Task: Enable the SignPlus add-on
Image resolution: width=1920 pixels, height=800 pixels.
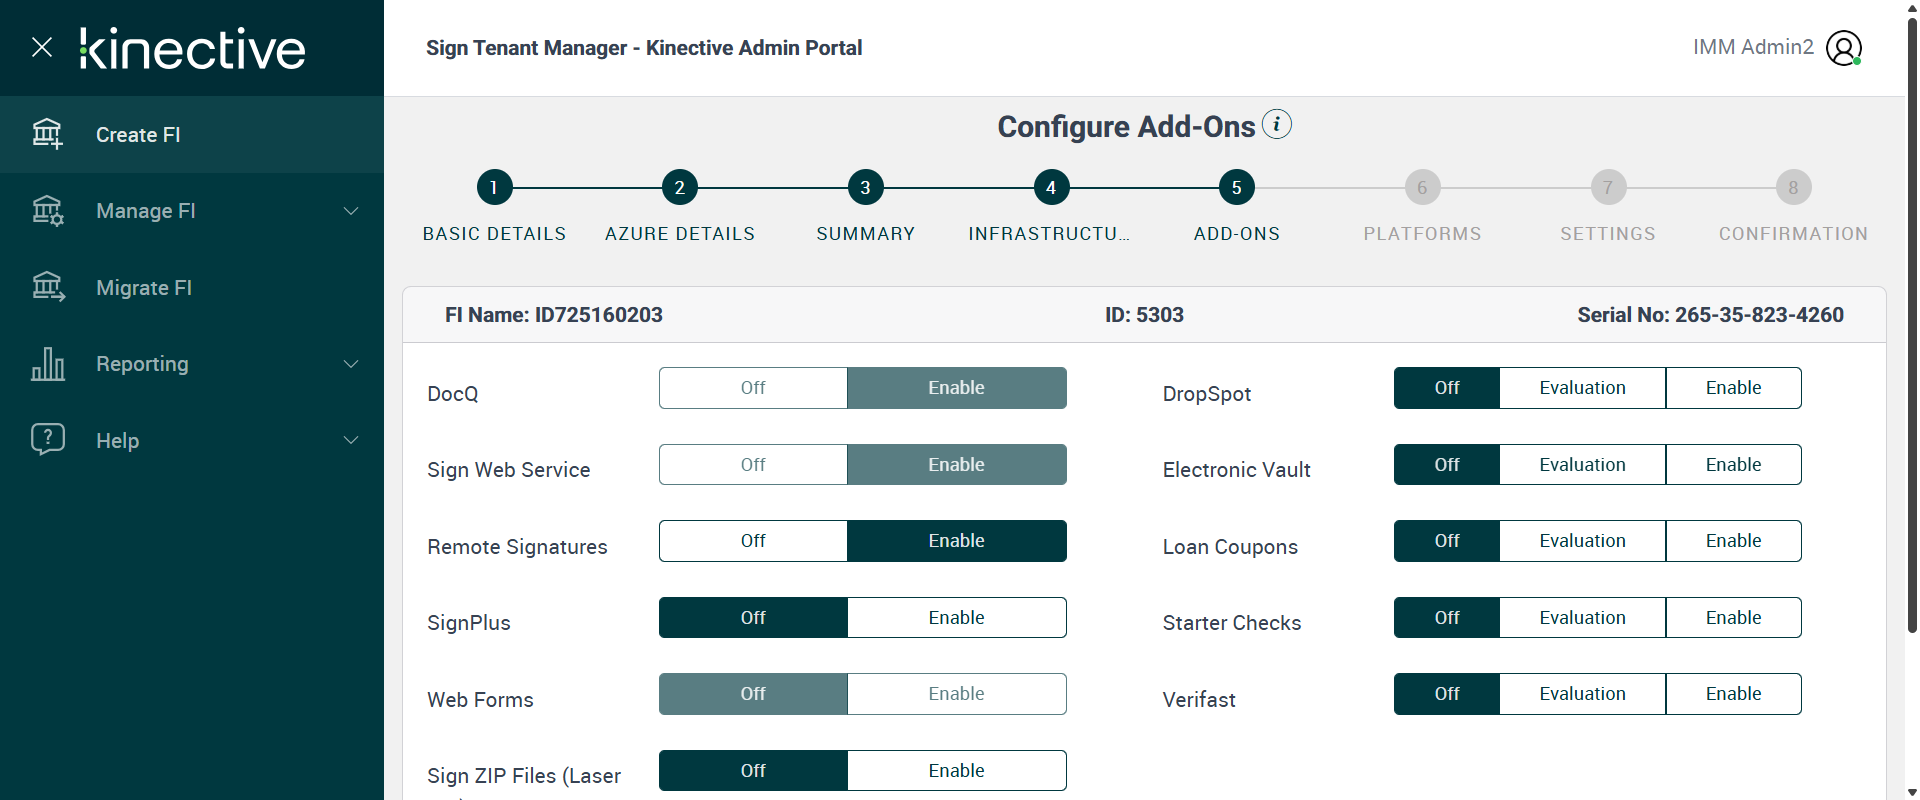Action: pos(956,618)
